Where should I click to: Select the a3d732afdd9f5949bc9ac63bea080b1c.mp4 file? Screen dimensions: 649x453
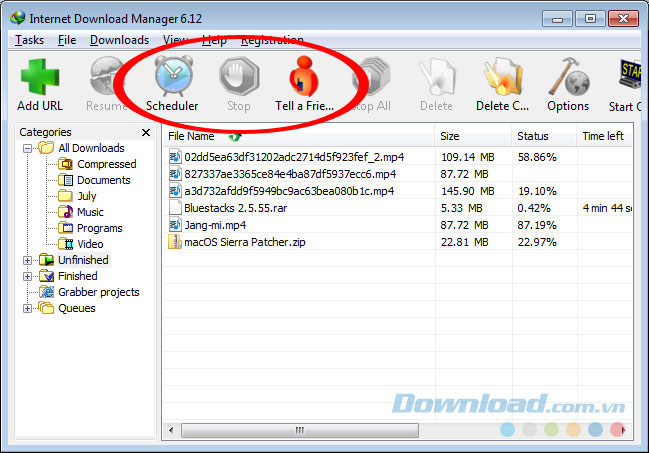point(289,191)
